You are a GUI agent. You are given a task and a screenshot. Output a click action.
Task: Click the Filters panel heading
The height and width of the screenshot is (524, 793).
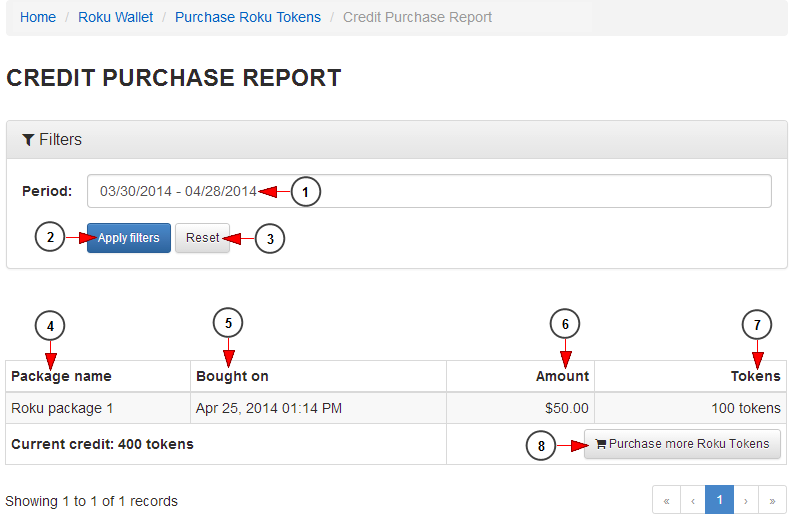click(396, 140)
